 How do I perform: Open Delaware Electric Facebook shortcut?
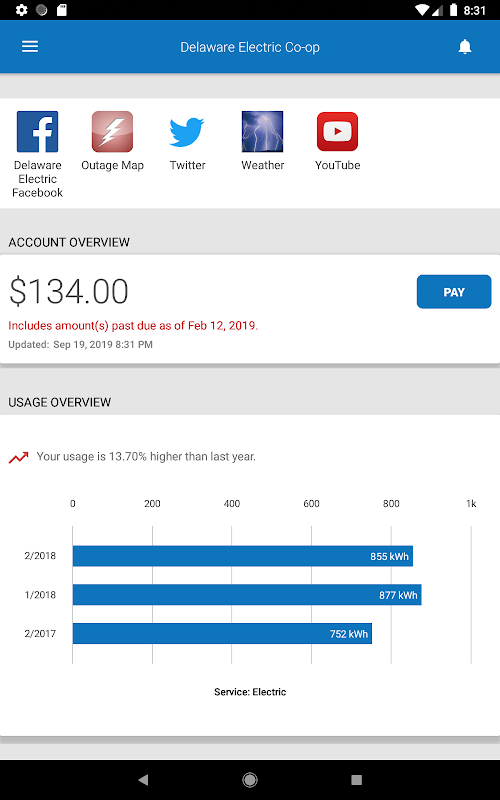(x=37, y=132)
